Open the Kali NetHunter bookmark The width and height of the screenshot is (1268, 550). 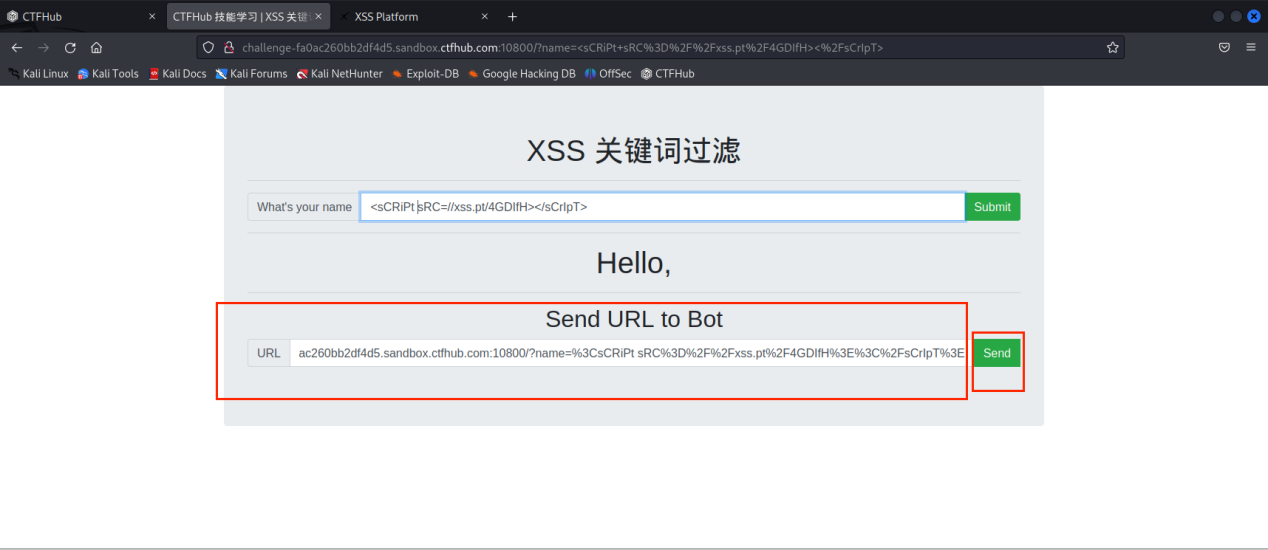339,73
